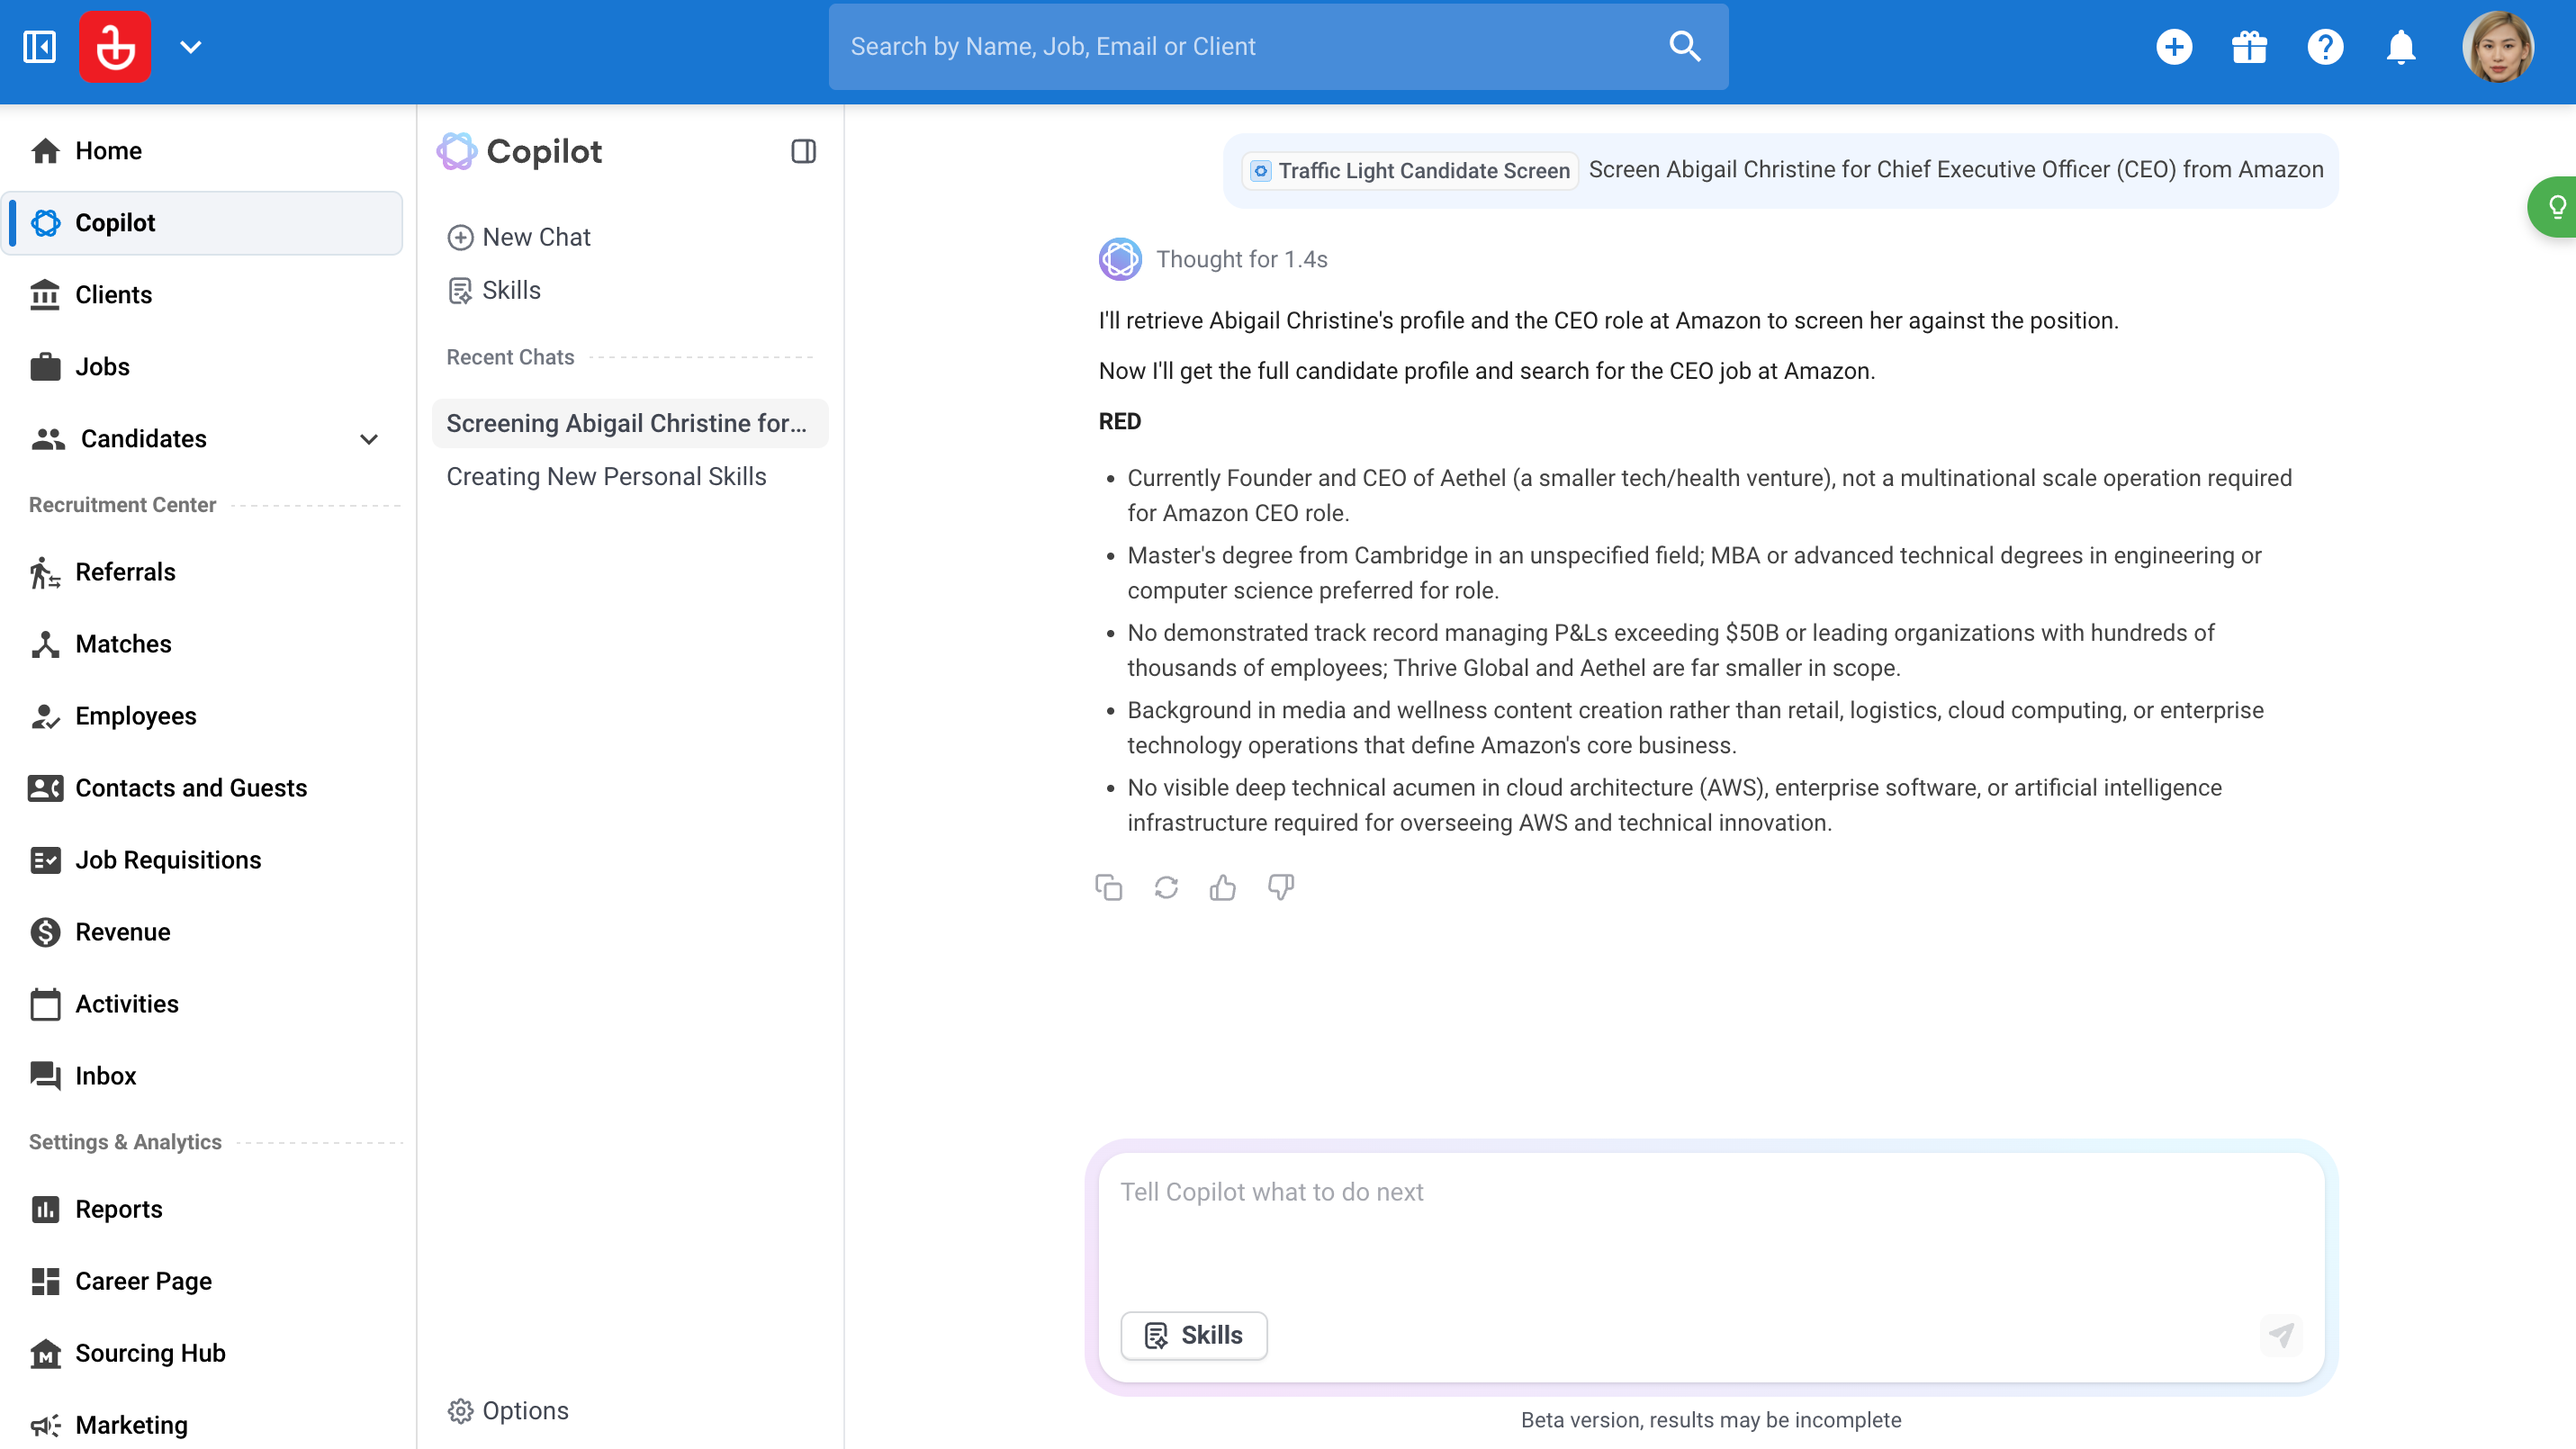Screen dimensions: 2576x1449
Task: Open Job Requisitions
Action: point(203,859)
